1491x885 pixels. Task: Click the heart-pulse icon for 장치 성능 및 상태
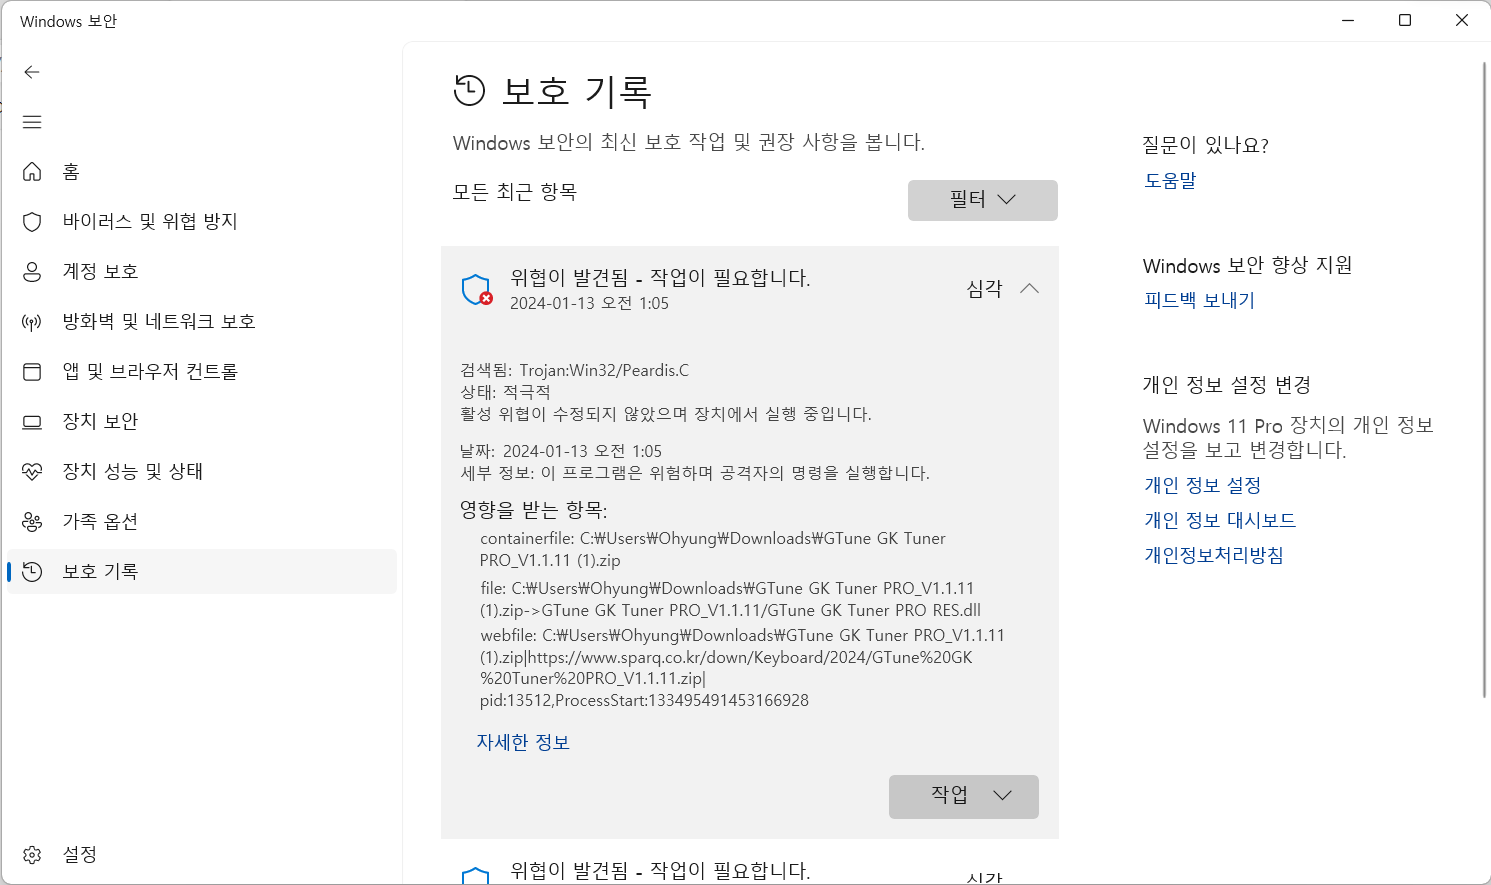point(32,472)
